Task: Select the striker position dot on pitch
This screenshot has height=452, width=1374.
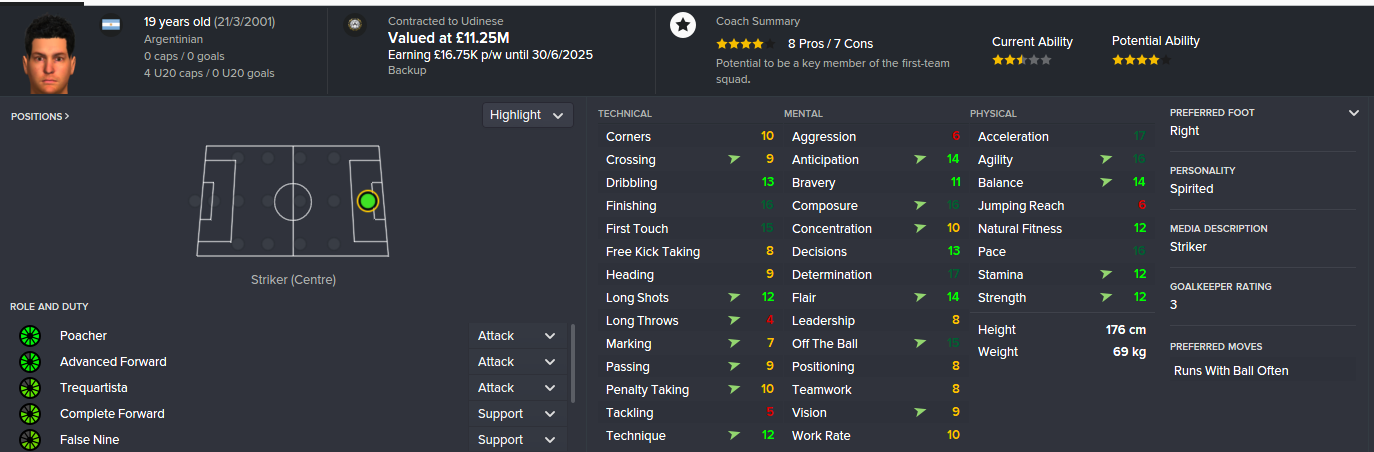Action: [x=367, y=201]
